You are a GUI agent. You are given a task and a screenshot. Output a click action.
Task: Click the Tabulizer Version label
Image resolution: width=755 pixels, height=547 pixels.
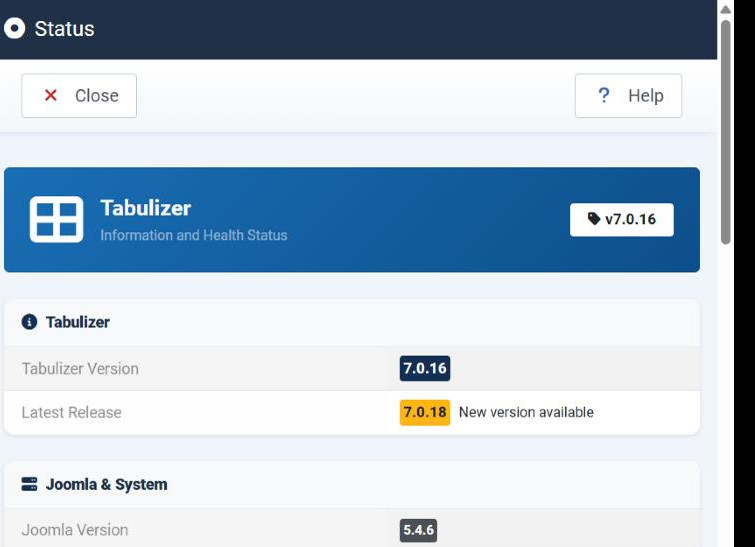coord(80,368)
